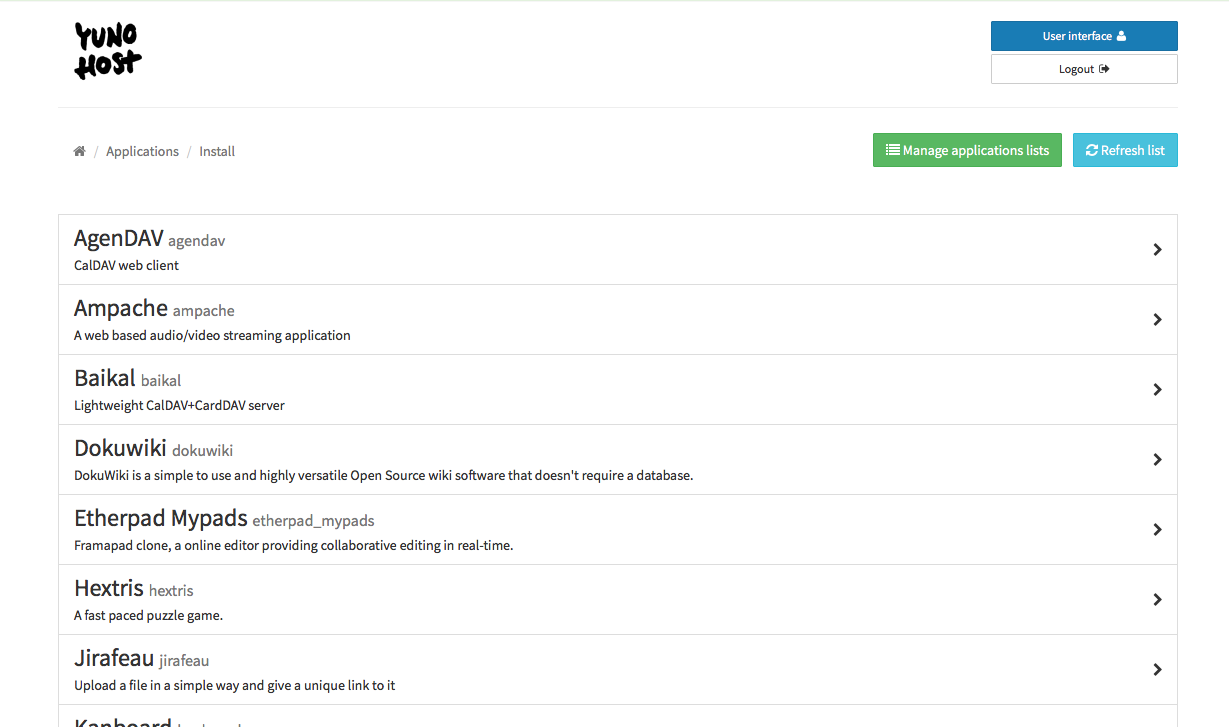Open Jirafeau row chevron

[x=1157, y=670]
